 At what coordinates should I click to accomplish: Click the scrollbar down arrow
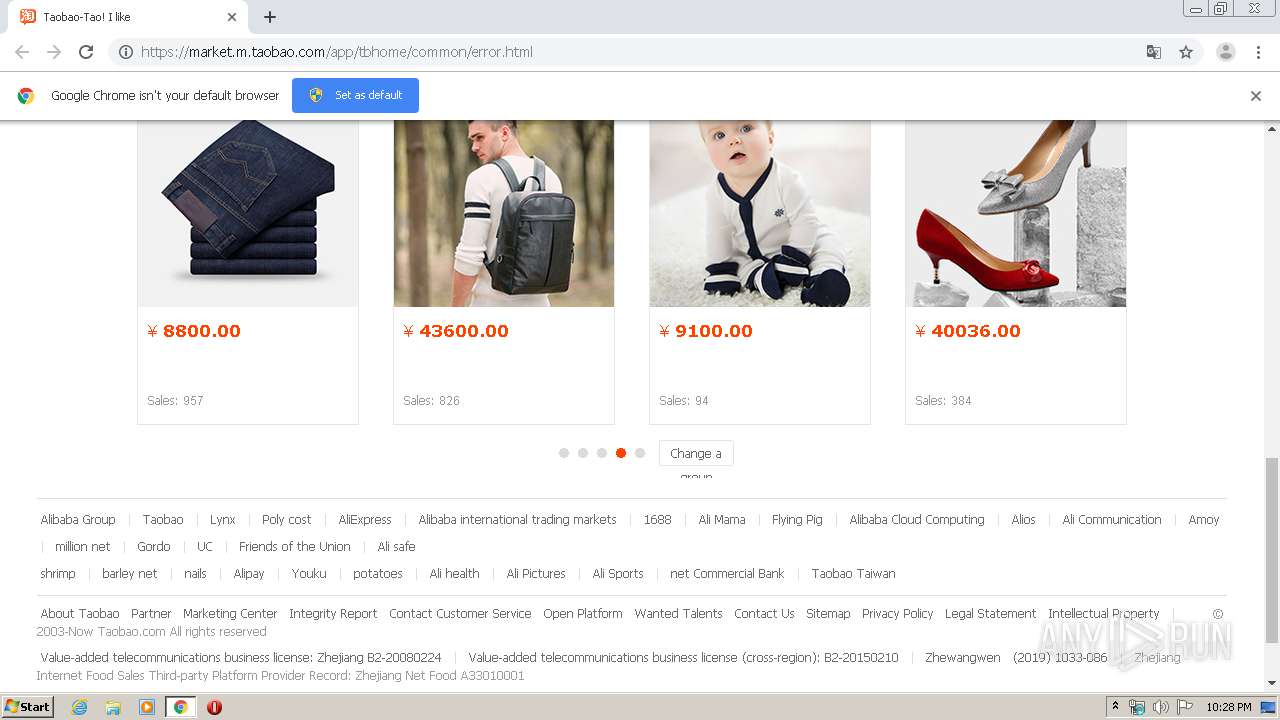point(1272,683)
